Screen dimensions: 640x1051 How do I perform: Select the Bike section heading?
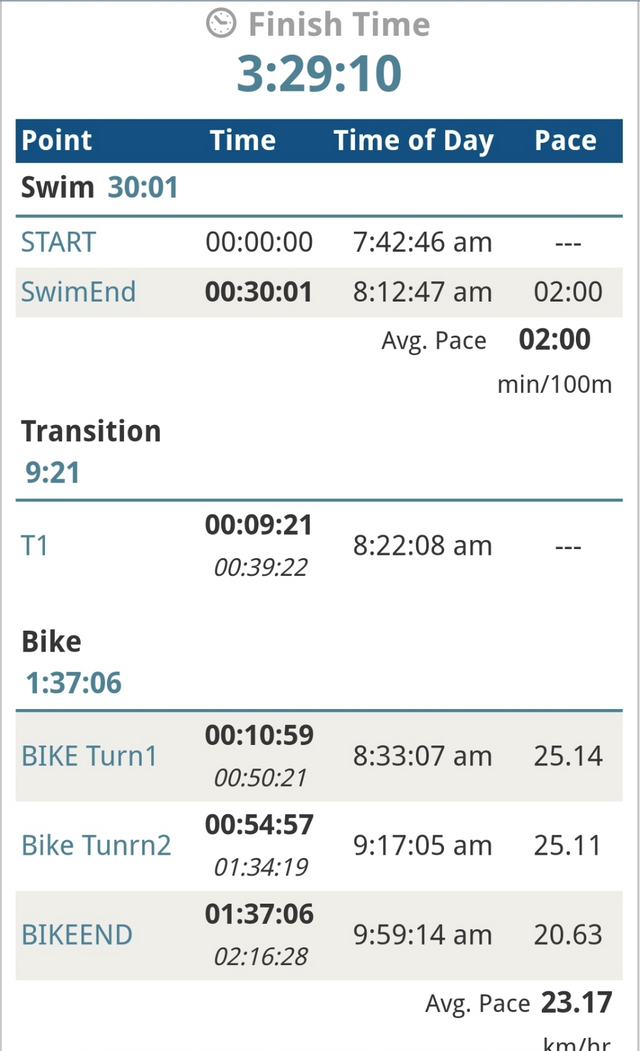point(52,641)
